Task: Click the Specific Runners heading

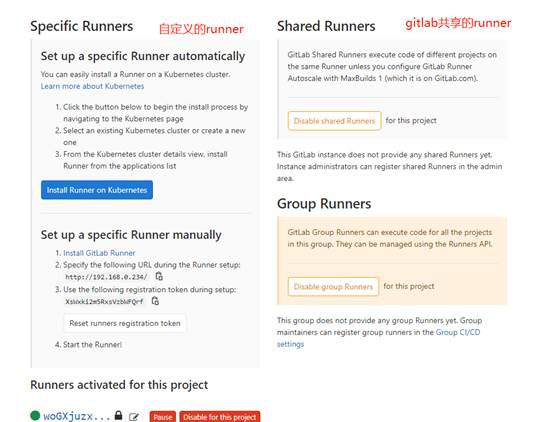Action: [82, 26]
